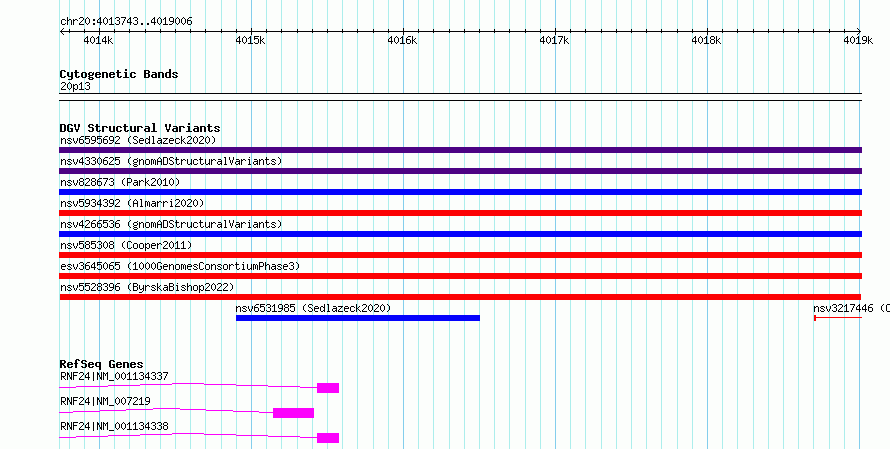Click the Cytogenetic Bands track title
890x449 pixels.
tap(119, 74)
